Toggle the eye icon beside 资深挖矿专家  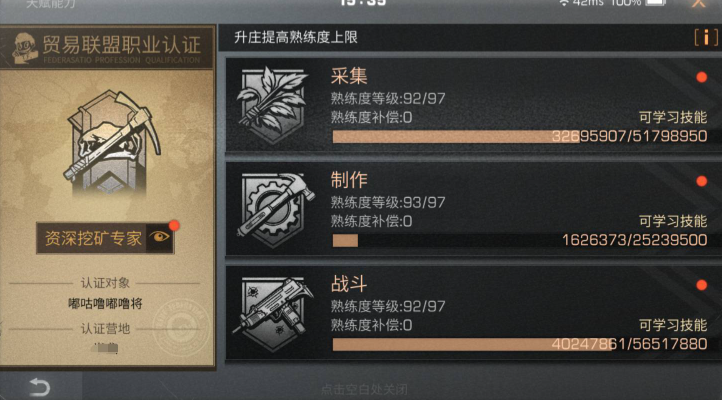(x=160, y=238)
